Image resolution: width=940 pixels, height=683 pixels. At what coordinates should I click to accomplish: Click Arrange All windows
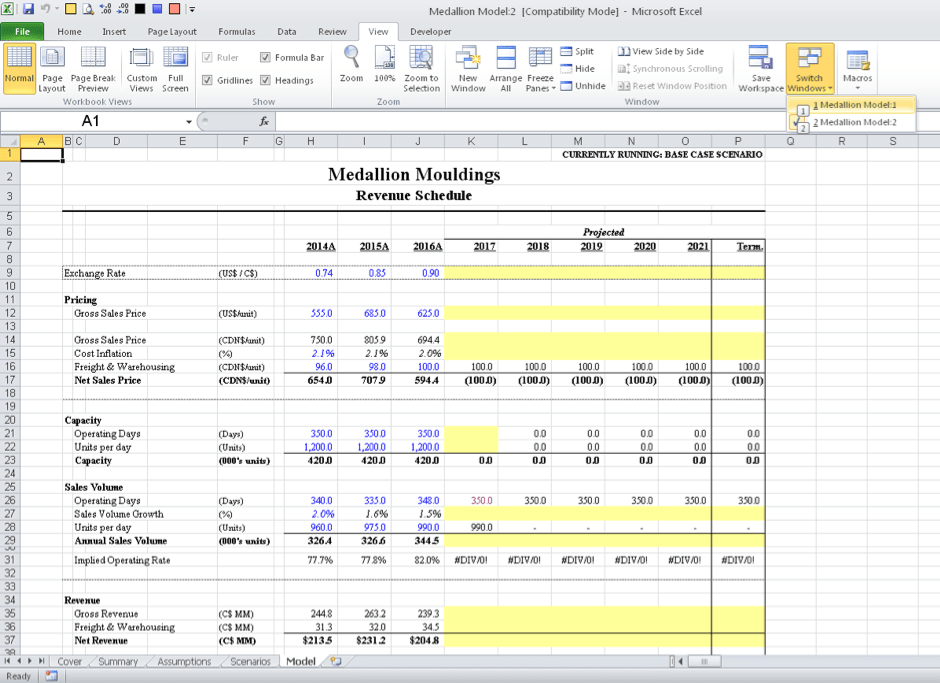[506, 68]
